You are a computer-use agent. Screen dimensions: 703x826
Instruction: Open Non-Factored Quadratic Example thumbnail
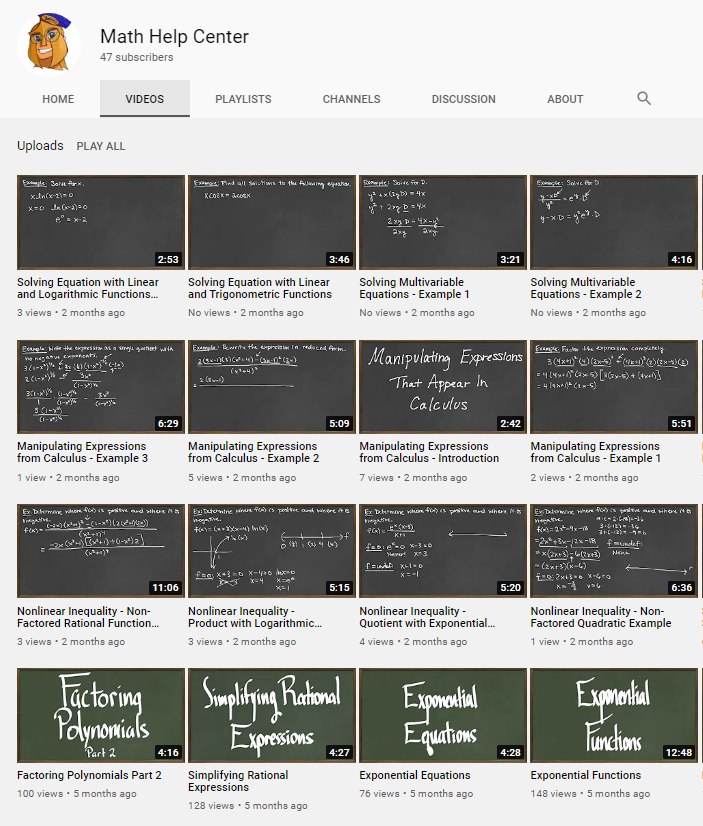click(614, 551)
